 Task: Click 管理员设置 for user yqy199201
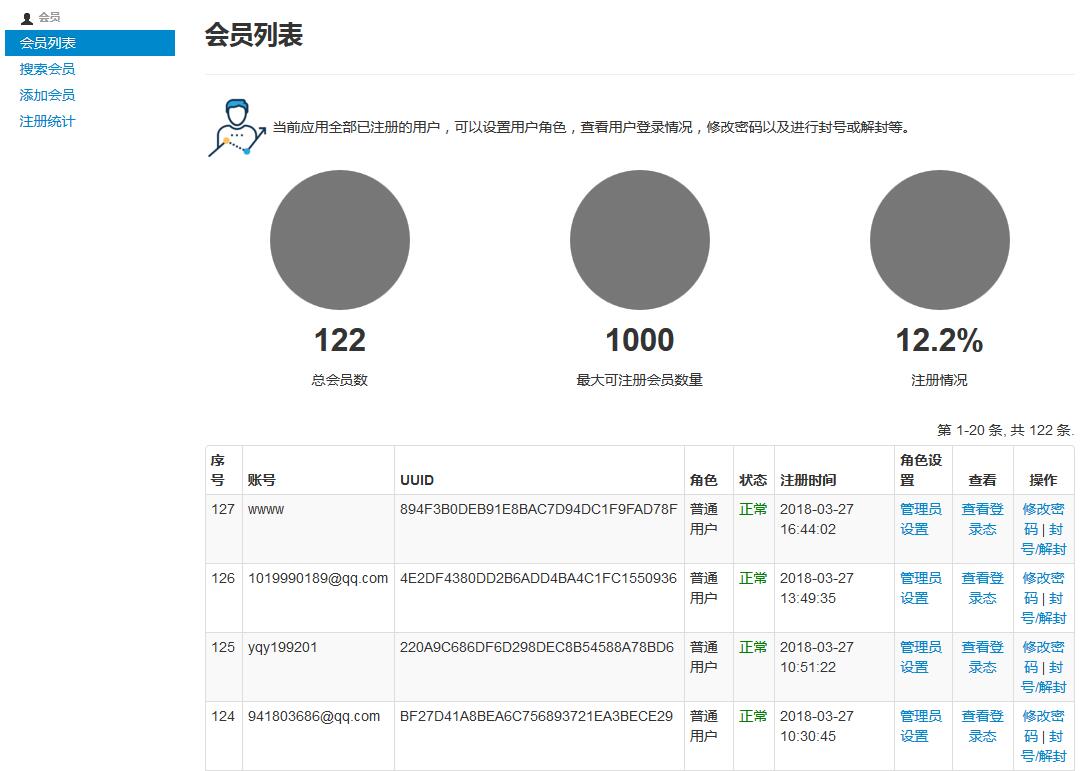pyautogui.click(x=921, y=657)
